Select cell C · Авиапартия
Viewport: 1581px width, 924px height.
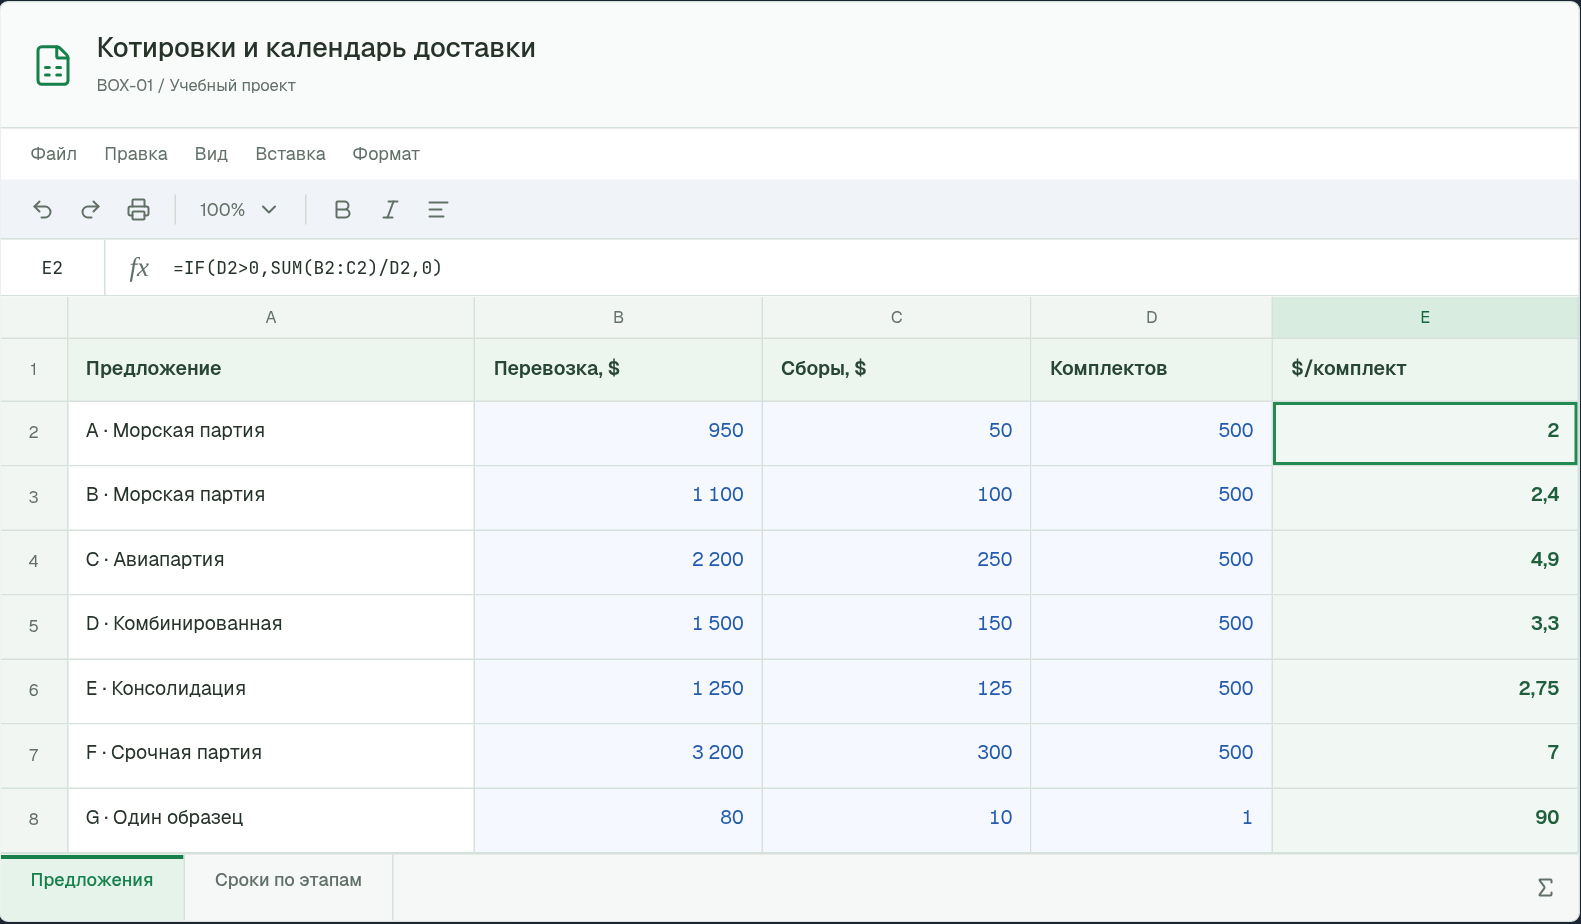271,561
